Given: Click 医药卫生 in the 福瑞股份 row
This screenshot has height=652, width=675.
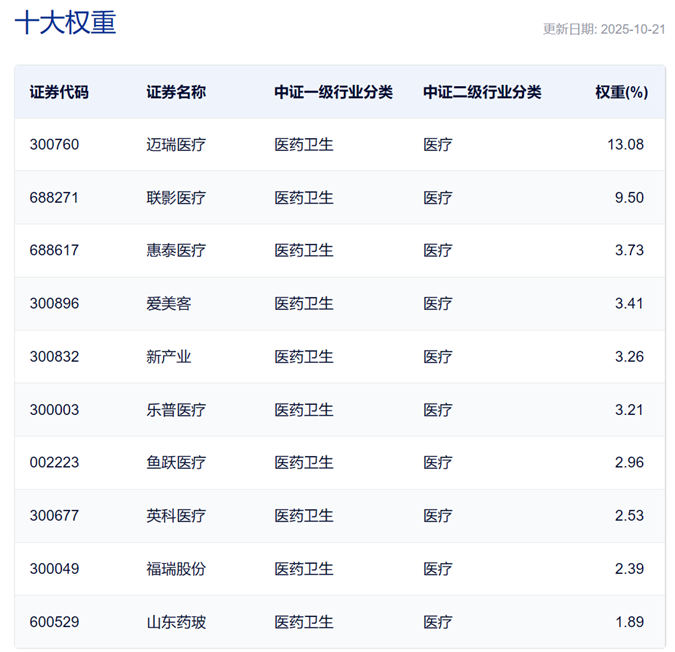Looking at the screenshot, I should click(x=304, y=569).
